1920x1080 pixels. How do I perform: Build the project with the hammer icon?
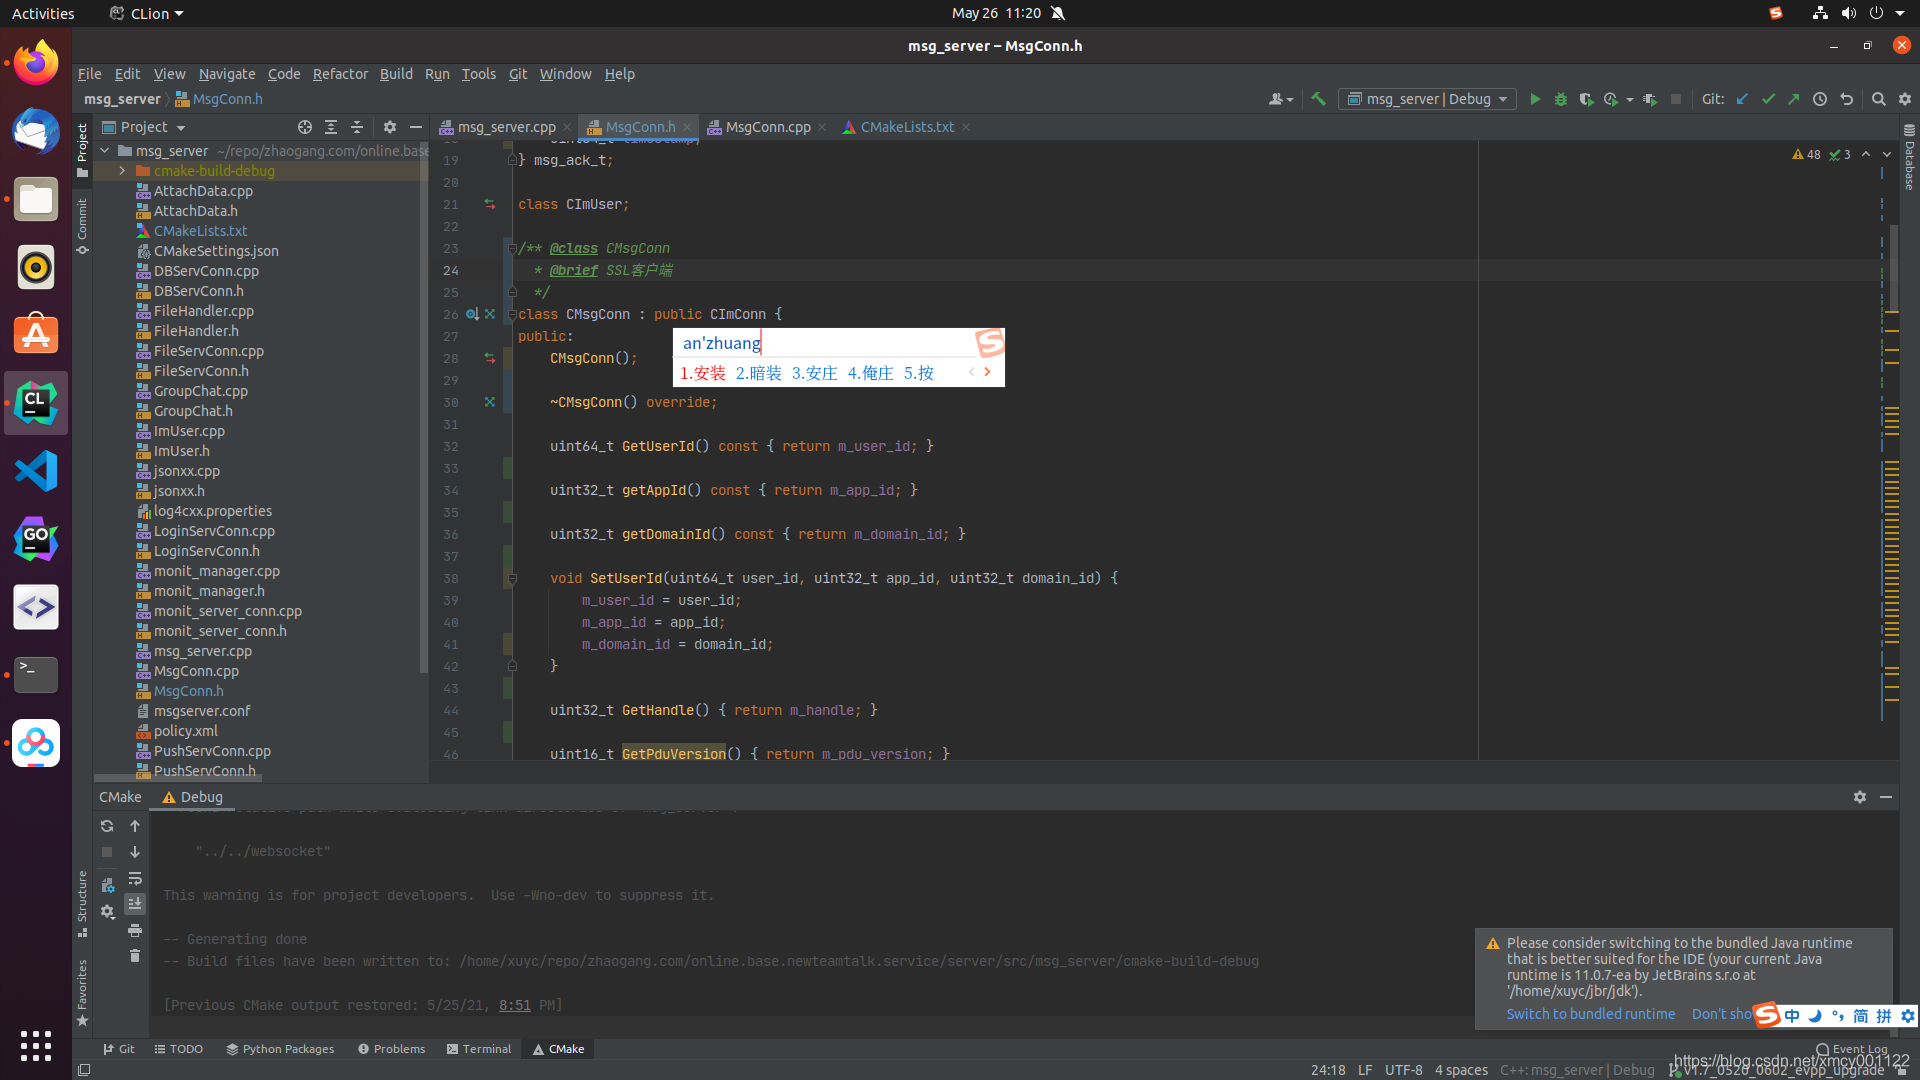coord(1318,99)
